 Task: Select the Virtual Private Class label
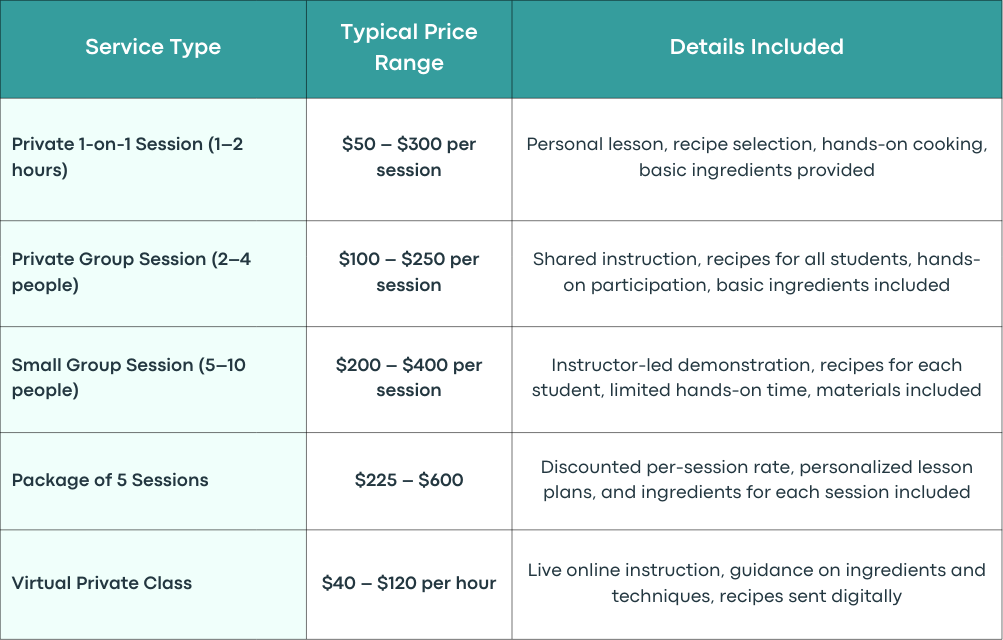pos(102,583)
